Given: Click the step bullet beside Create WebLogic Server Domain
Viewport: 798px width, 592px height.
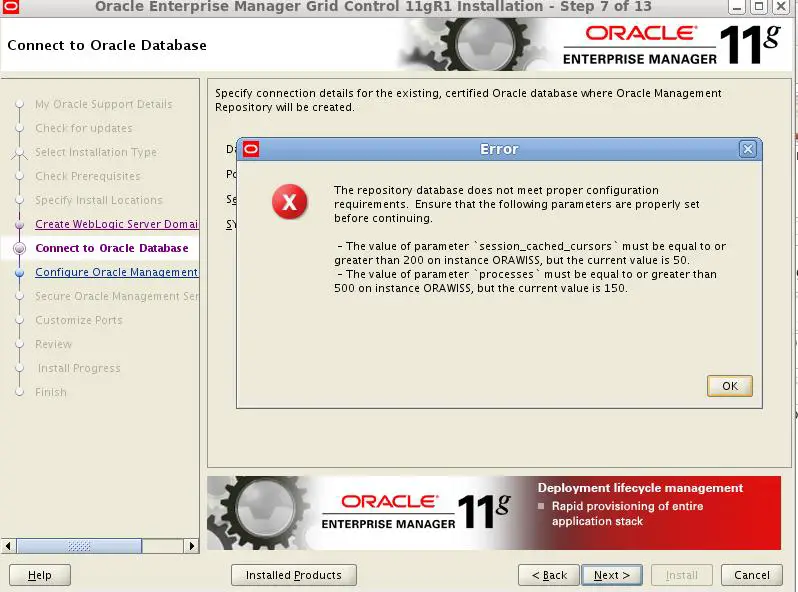Looking at the screenshot, I should tap(19, 224).
